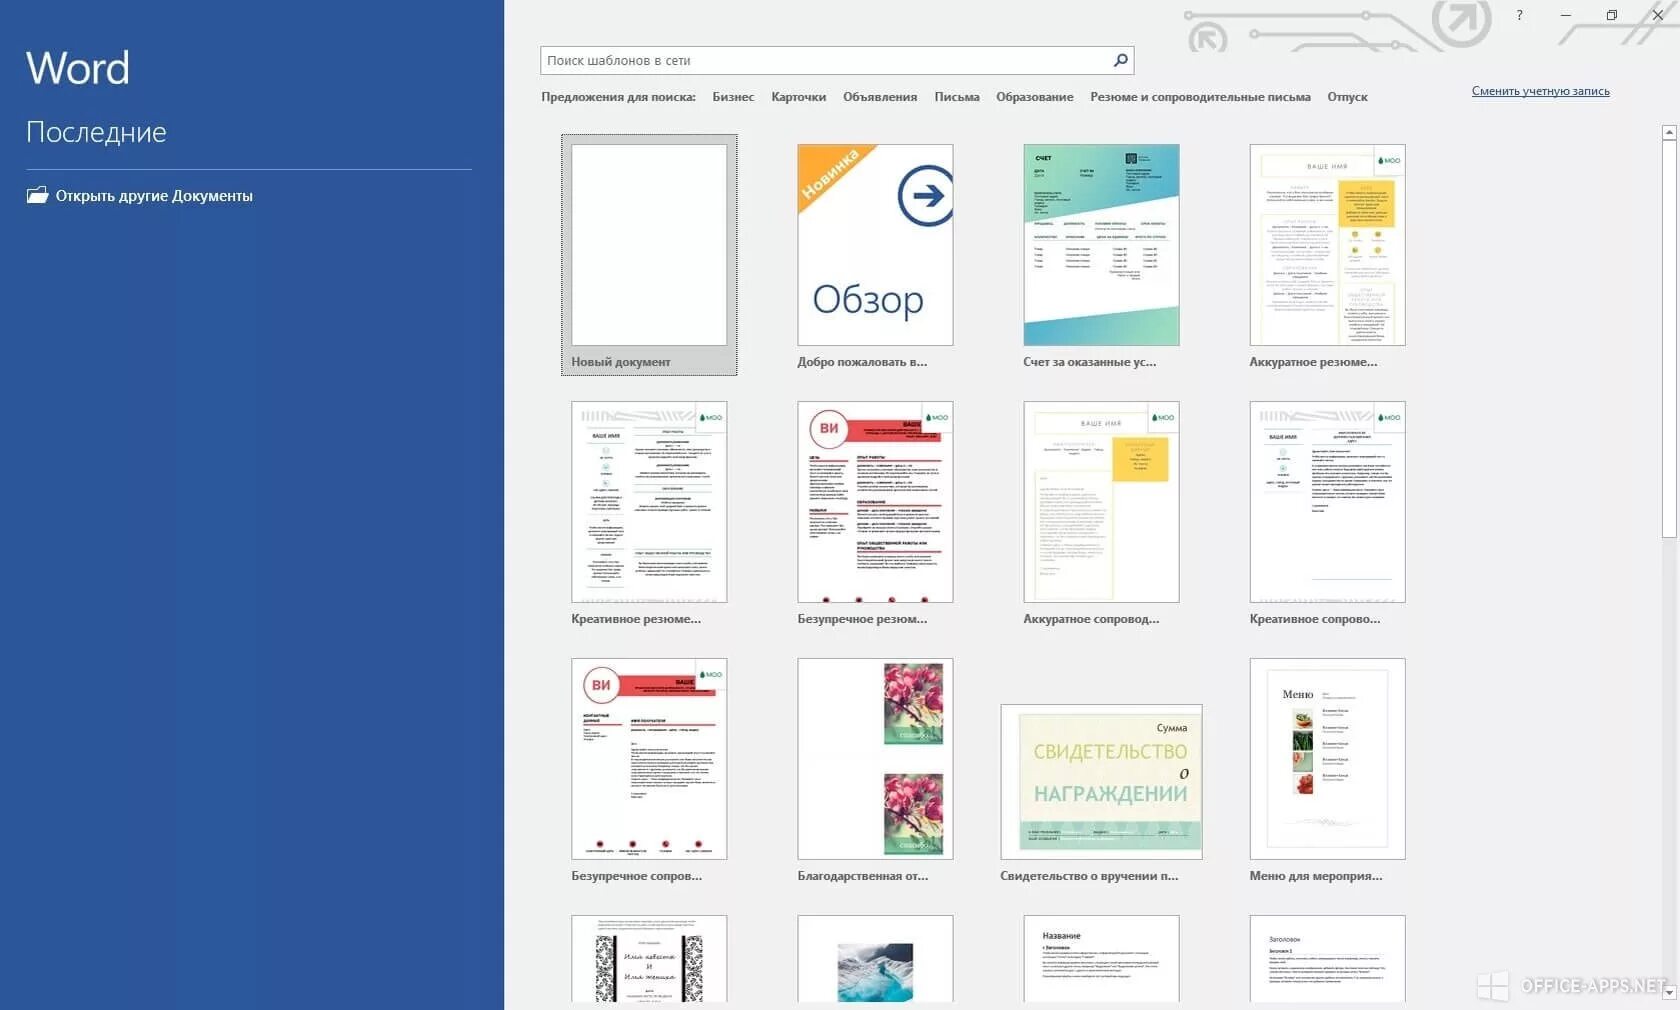Click the Предложения для поиска label

(618, 97)
